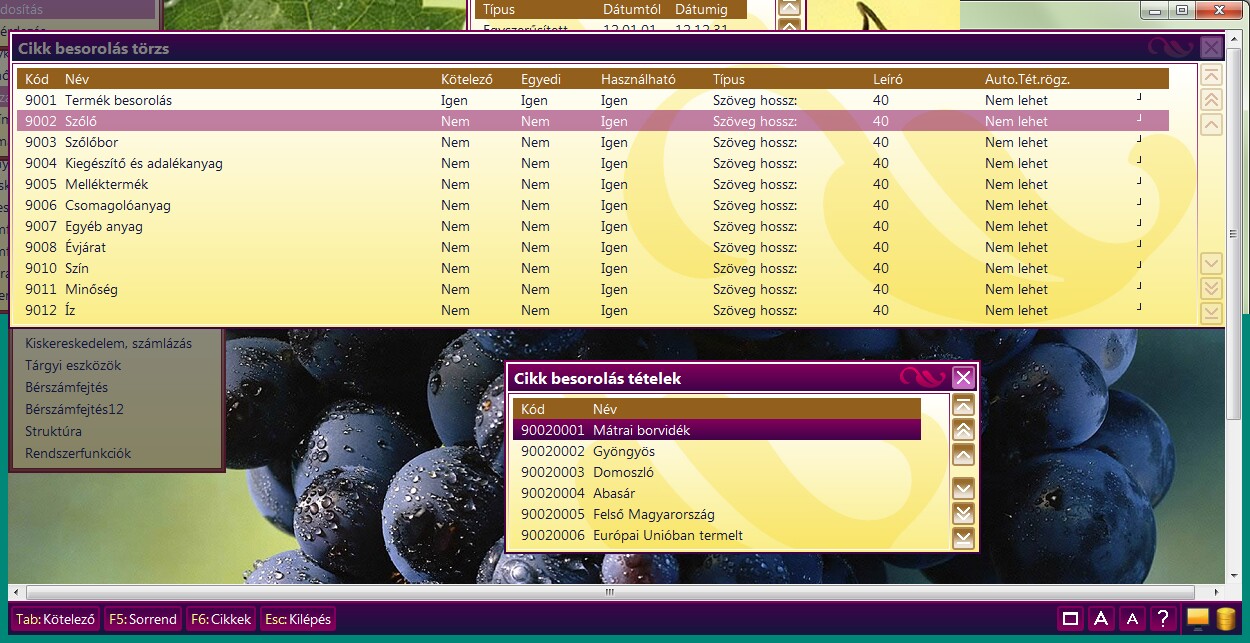Close the Cikk besorolás tételek window
This screenshot has height=643, width=1250.
[x=963, y=377]
